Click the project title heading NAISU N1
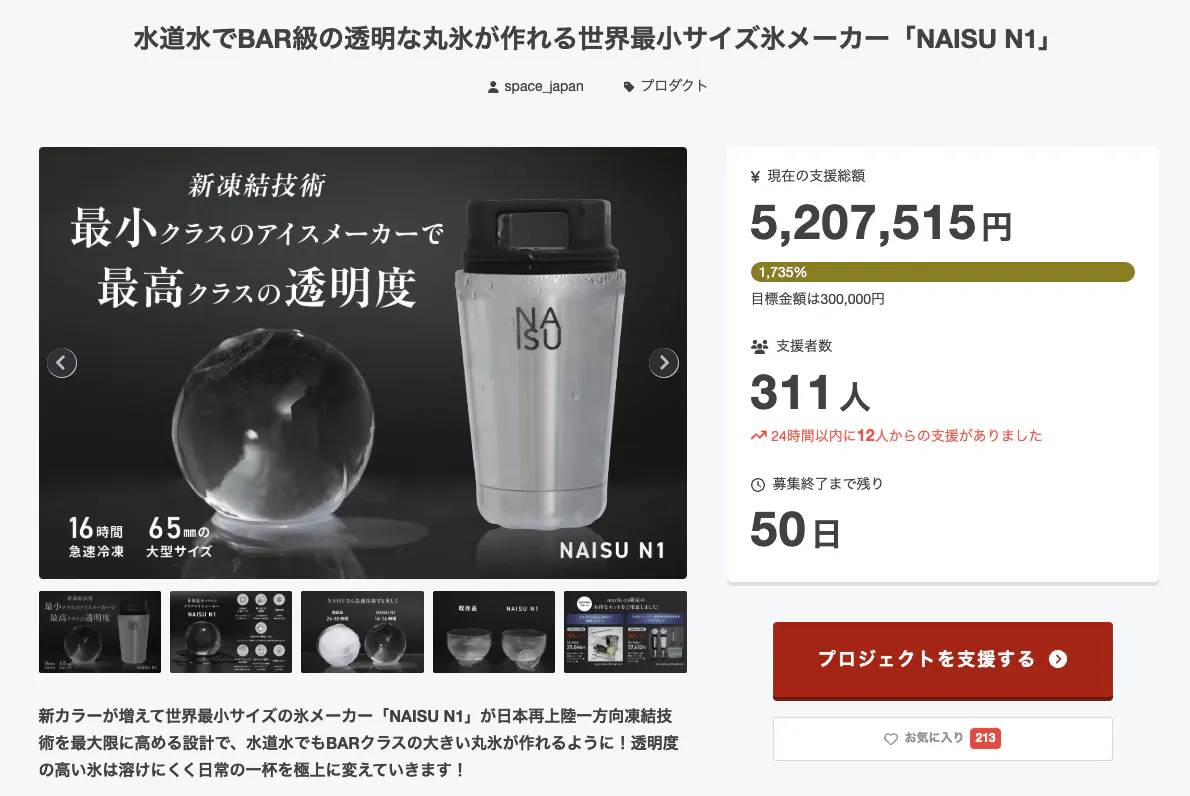1190x796 pixels. pos(594,38)
